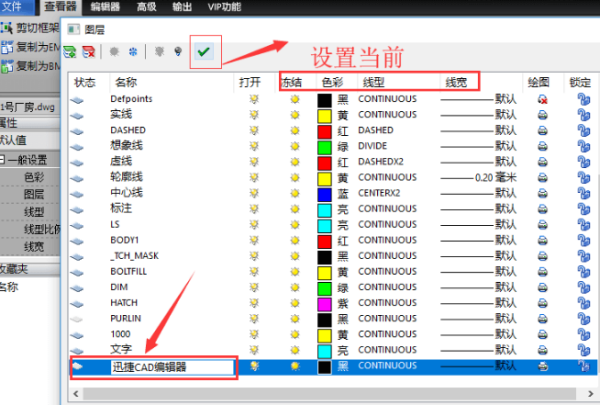Click the DASHEDX2 linetype cell
The image size is (600, 405).
tap(381, 162)
